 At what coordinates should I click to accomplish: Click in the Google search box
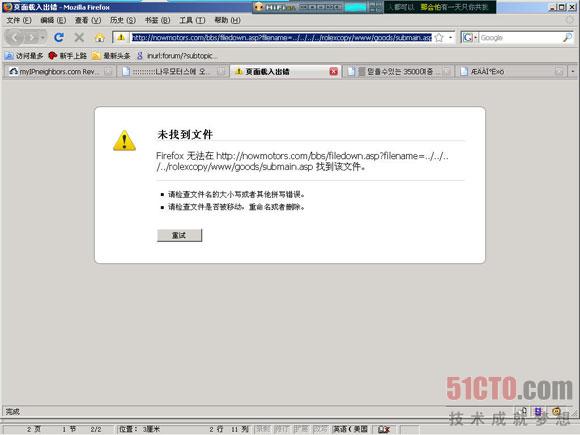520,37
